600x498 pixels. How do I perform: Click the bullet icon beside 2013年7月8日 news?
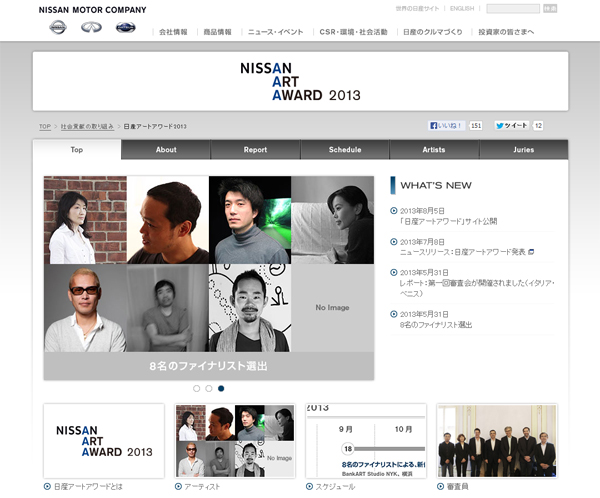[393, 242]
